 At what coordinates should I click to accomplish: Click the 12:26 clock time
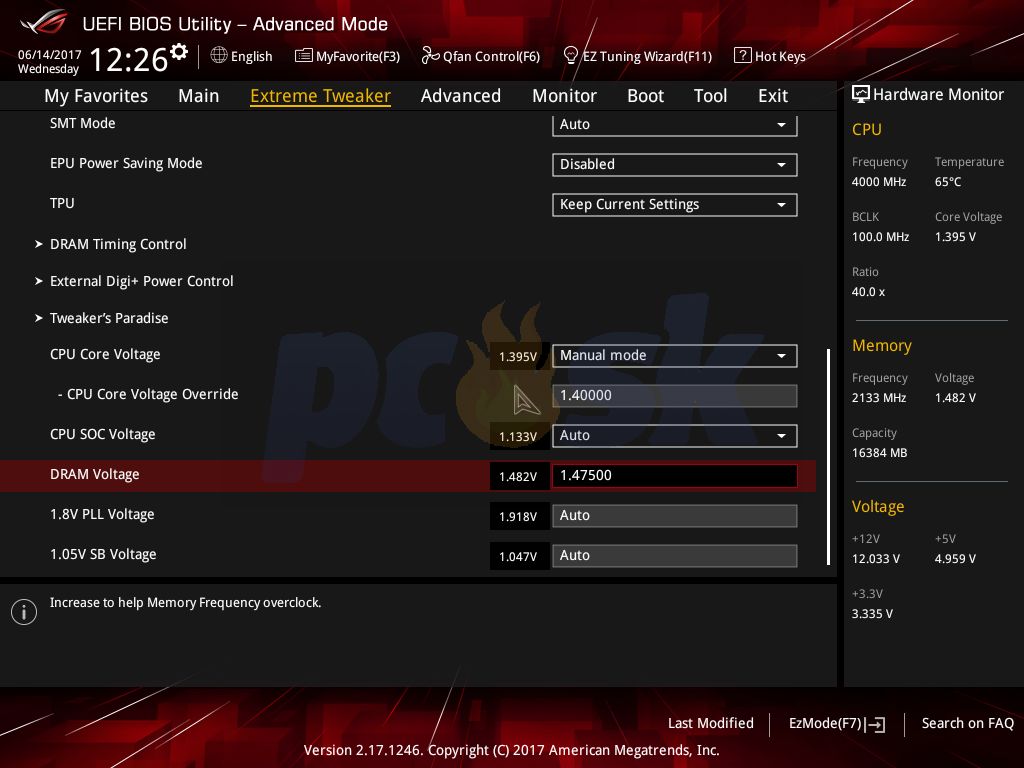(129, 60)
